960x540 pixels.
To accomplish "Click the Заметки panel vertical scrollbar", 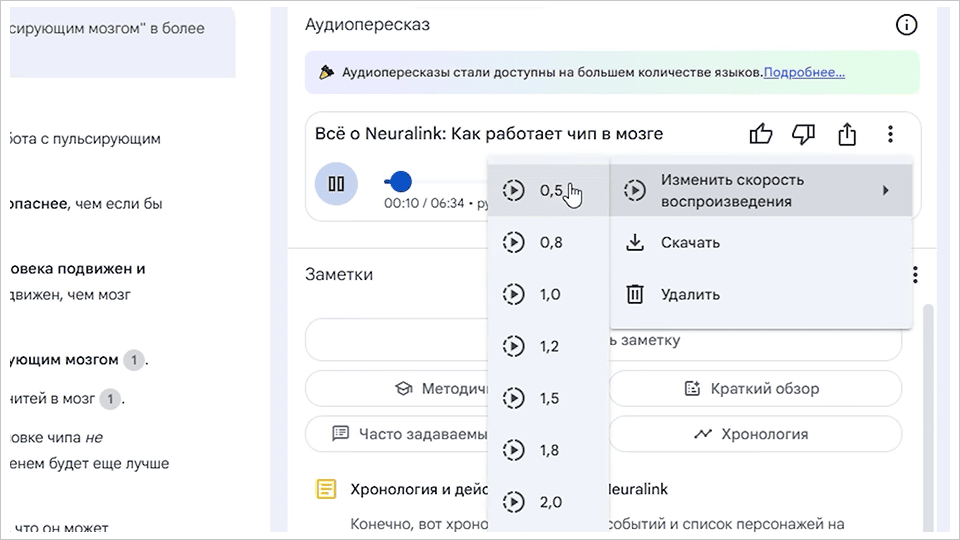I will (x=928, y=416).
